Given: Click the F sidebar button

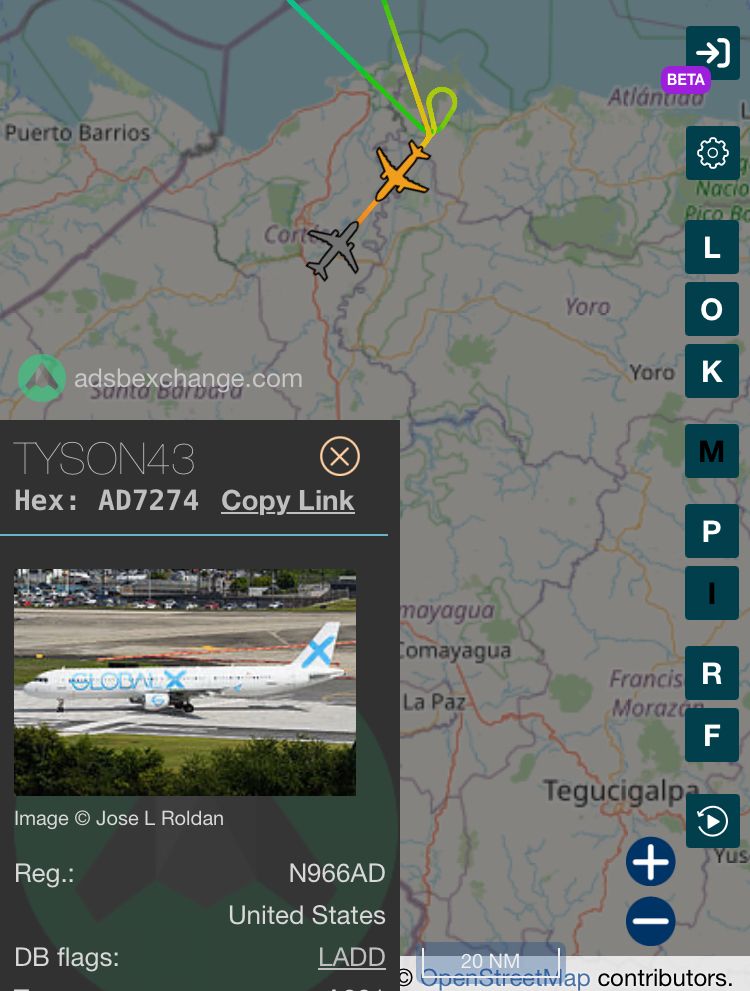Looking at the screenshot, I should point(712,735).
